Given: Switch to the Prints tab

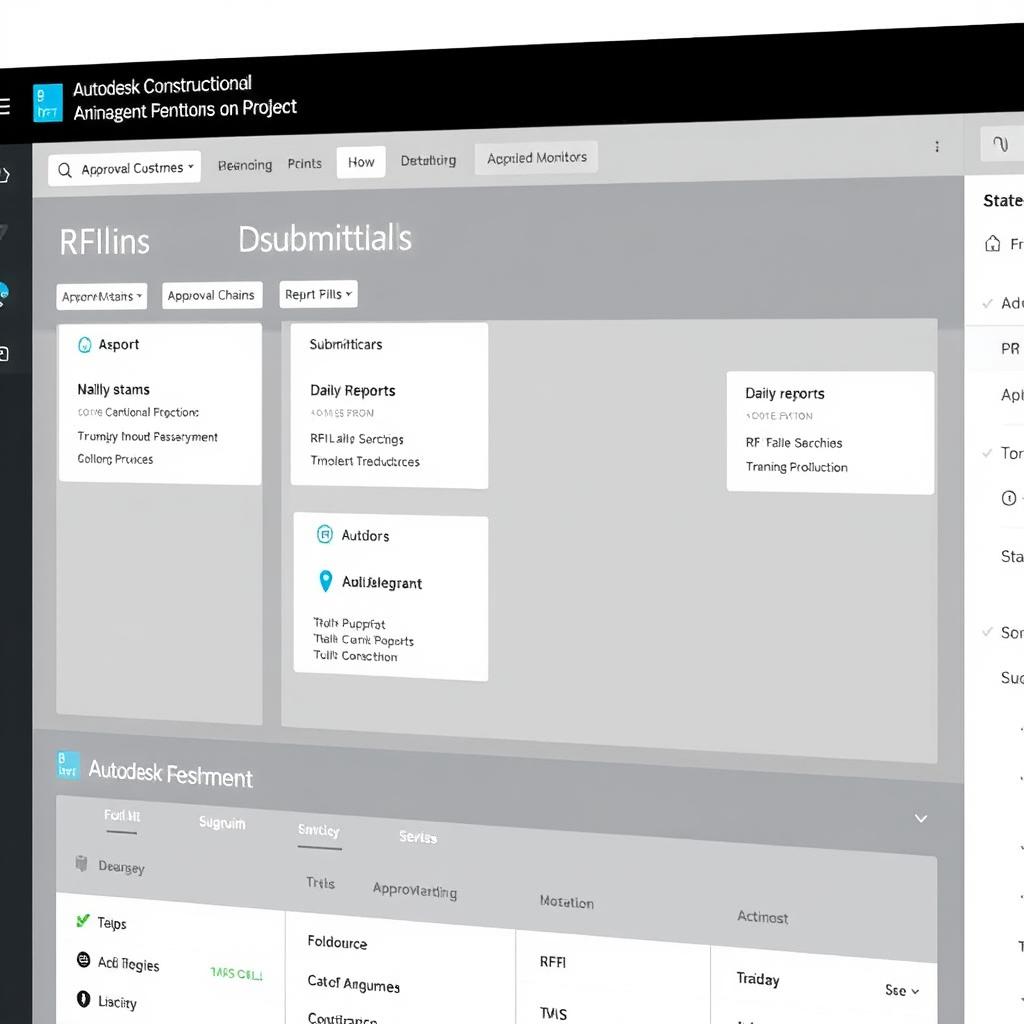Looking at the screenshot, I should 304,163.
